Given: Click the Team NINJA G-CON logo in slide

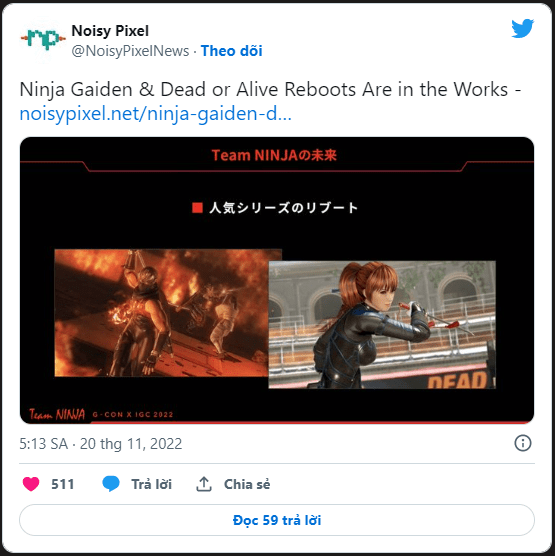Looking at the screenshot, I should pyautogui.click(x=101, y=414).
